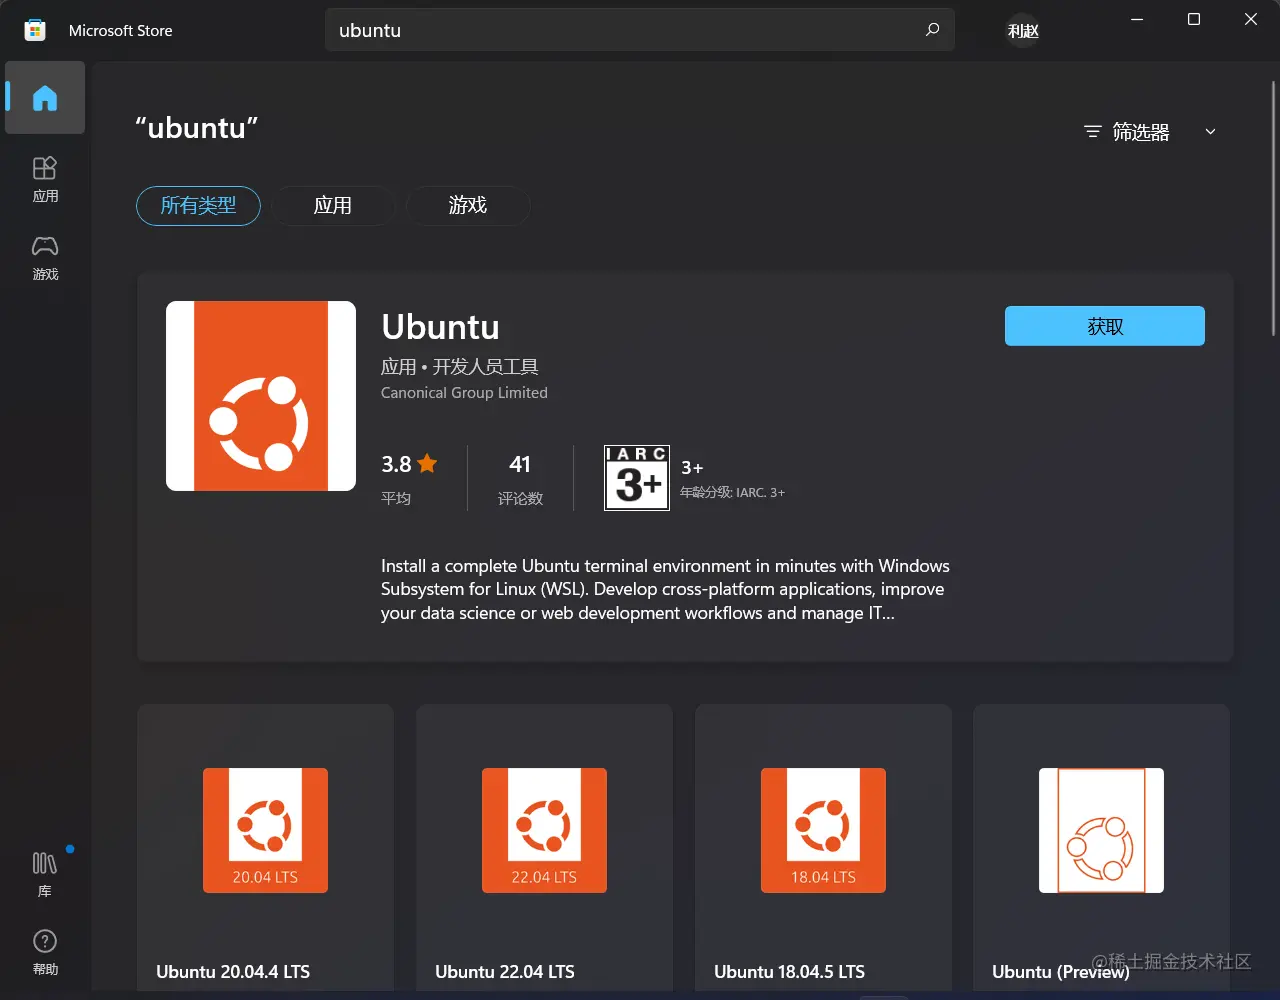Open the 帮助 (Help) page in sidebar
Screen dimensions: 1280x1000
pos(45,952)
